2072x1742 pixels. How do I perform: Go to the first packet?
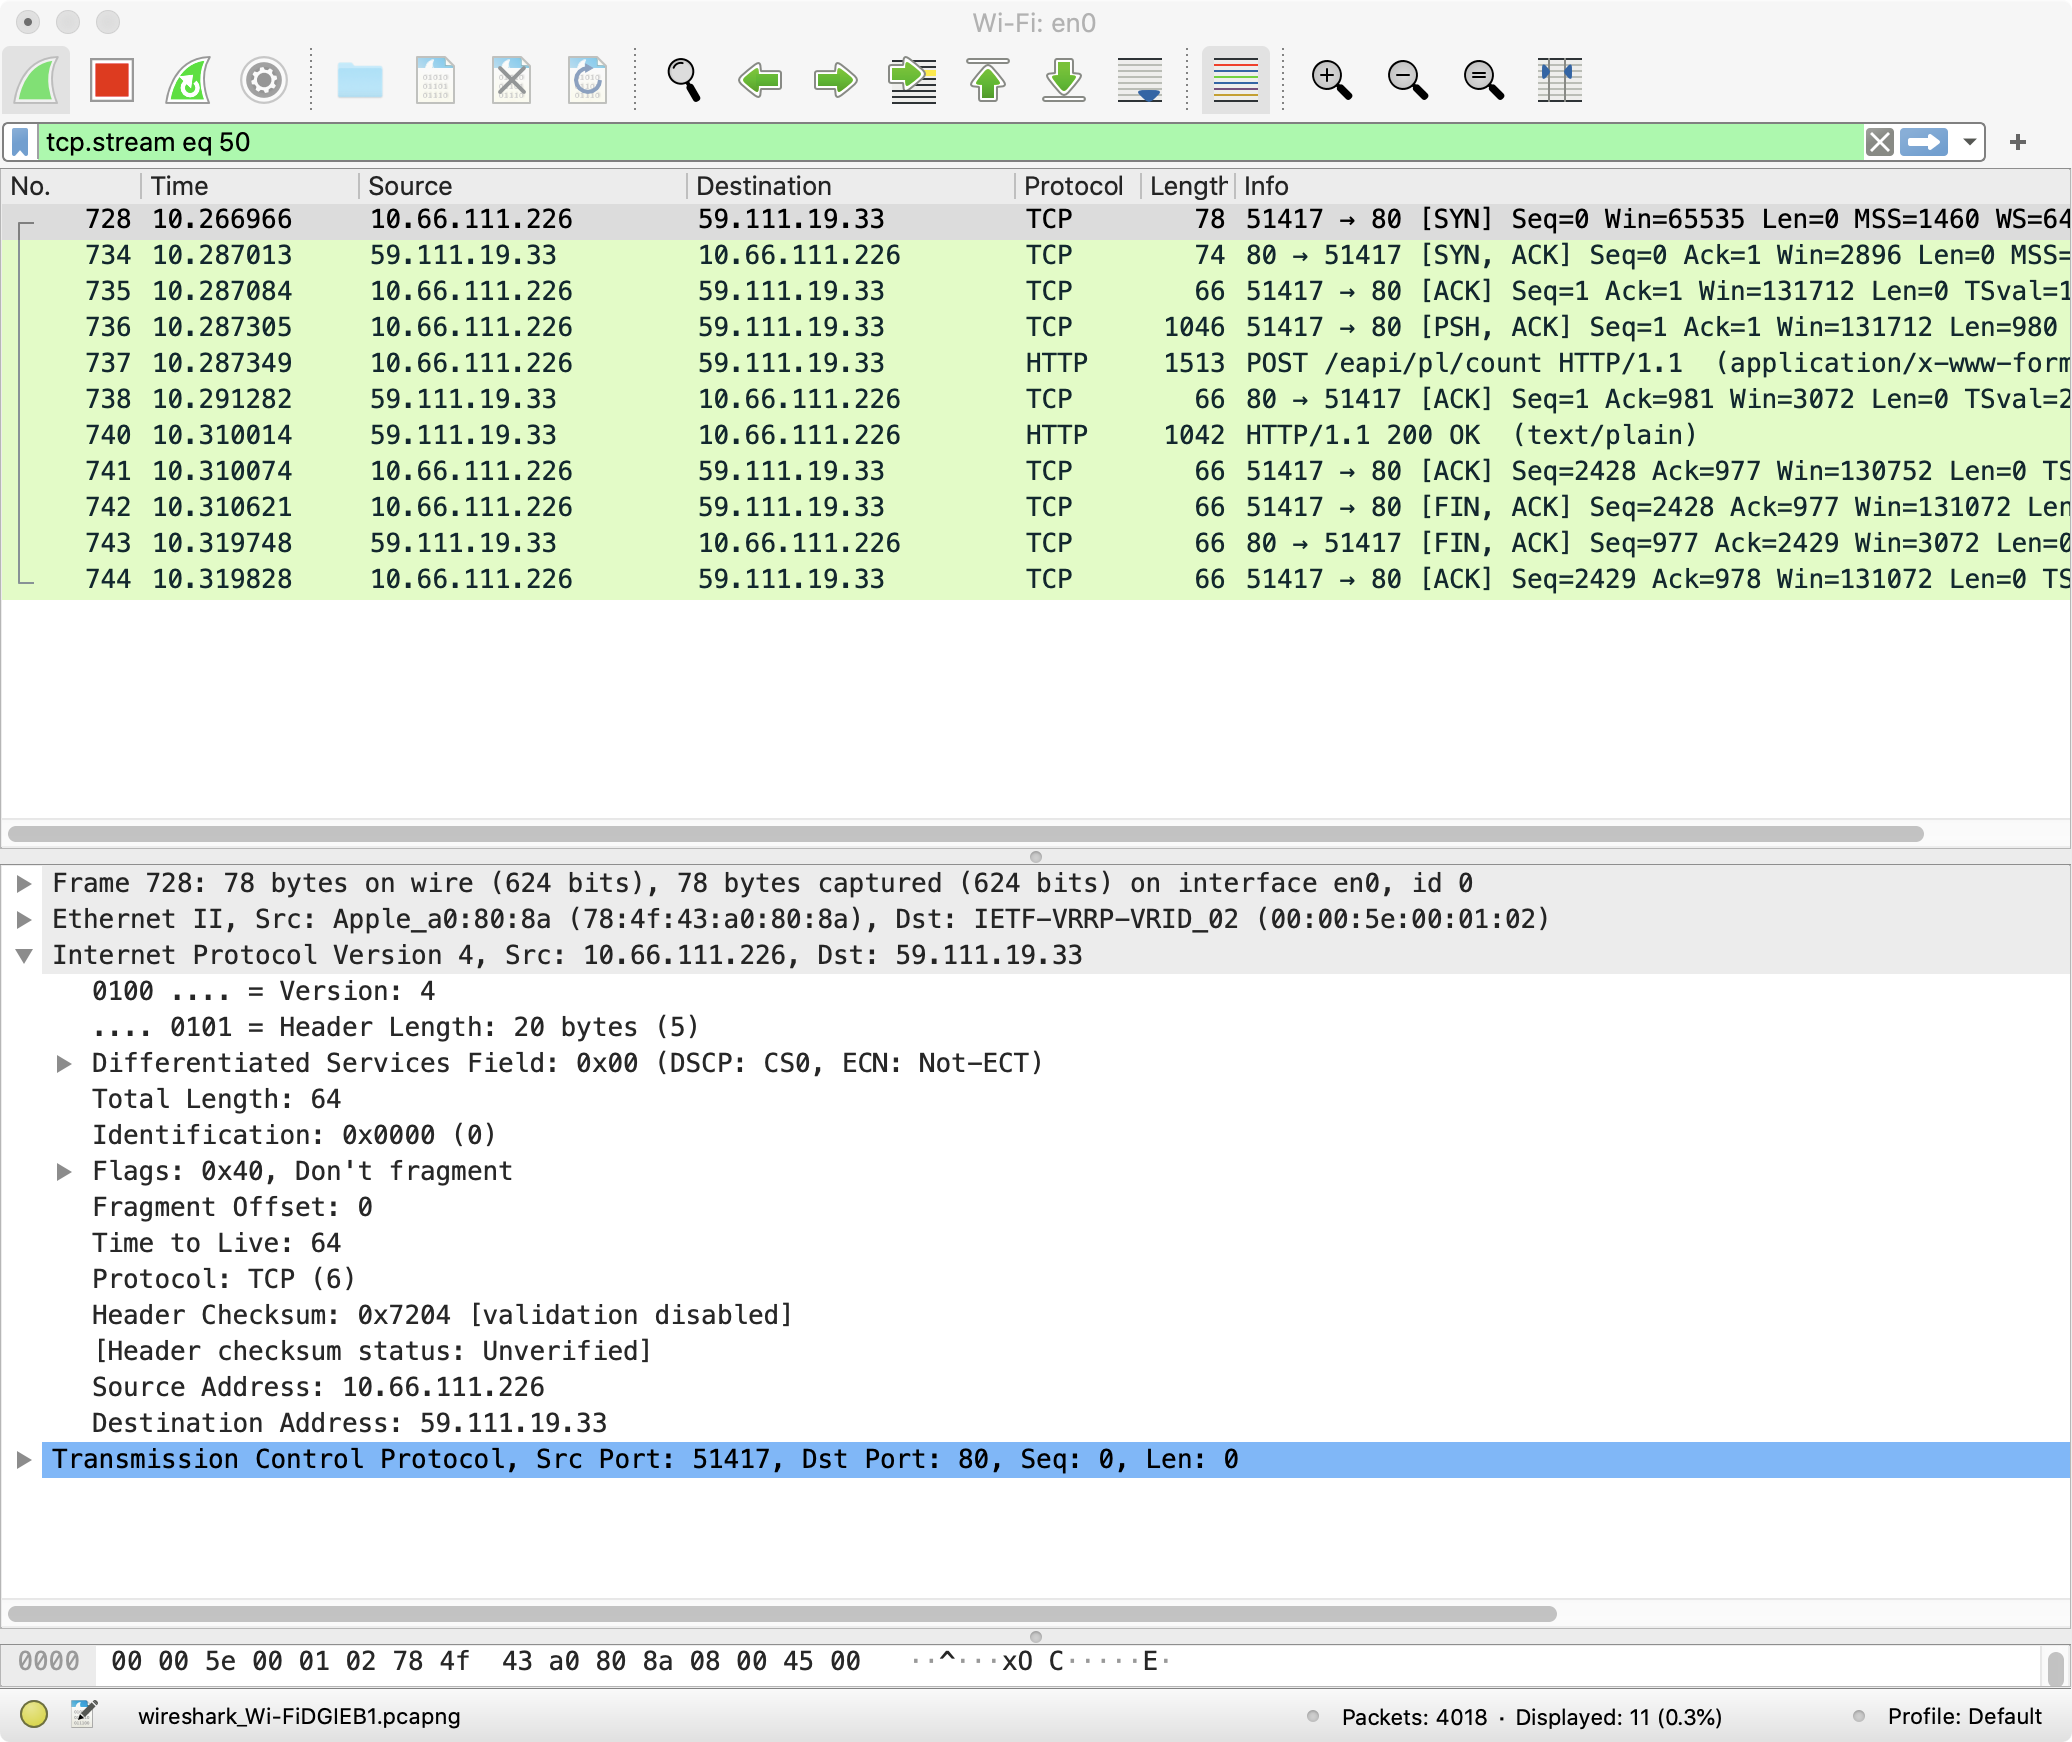[x=988, y=80]
